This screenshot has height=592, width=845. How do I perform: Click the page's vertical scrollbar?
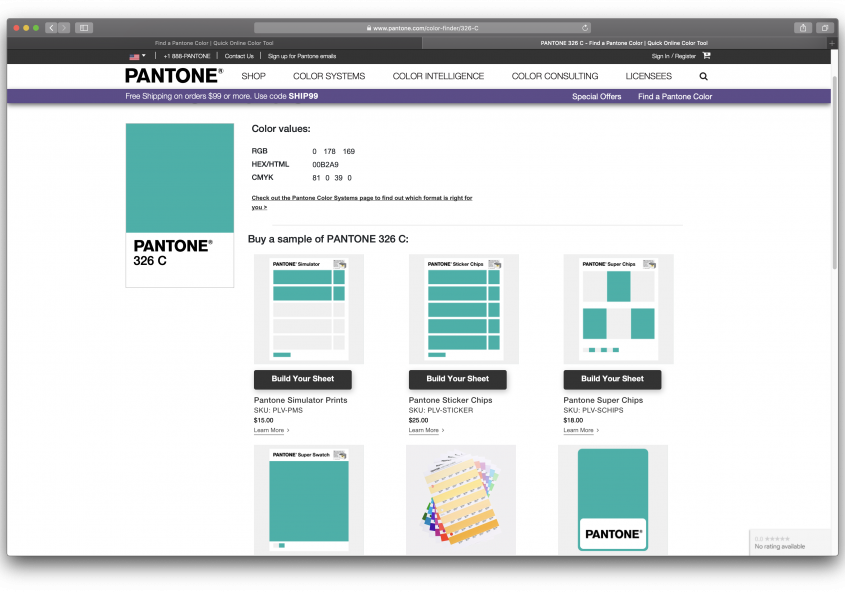(835, 172)
